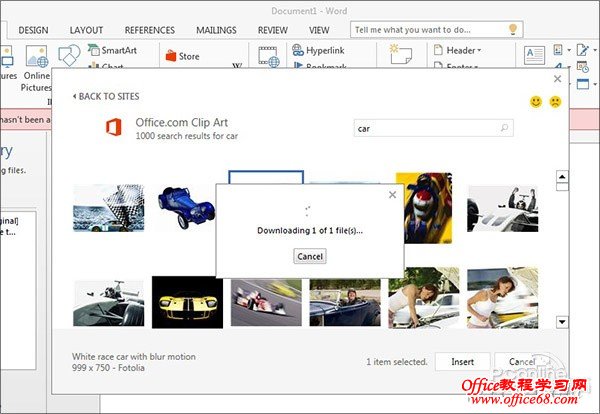Insert a Hyperlink
This screenshot has width=600, height=414.
(318, 50)
